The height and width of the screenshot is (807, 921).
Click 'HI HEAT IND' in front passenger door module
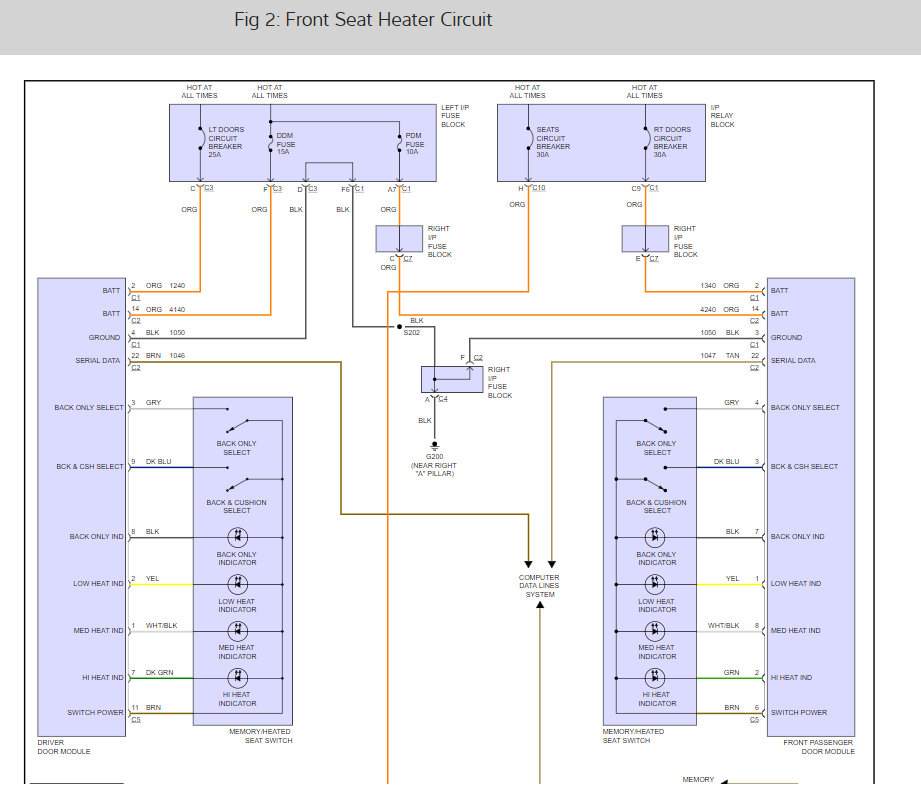(x=791, y=678)
